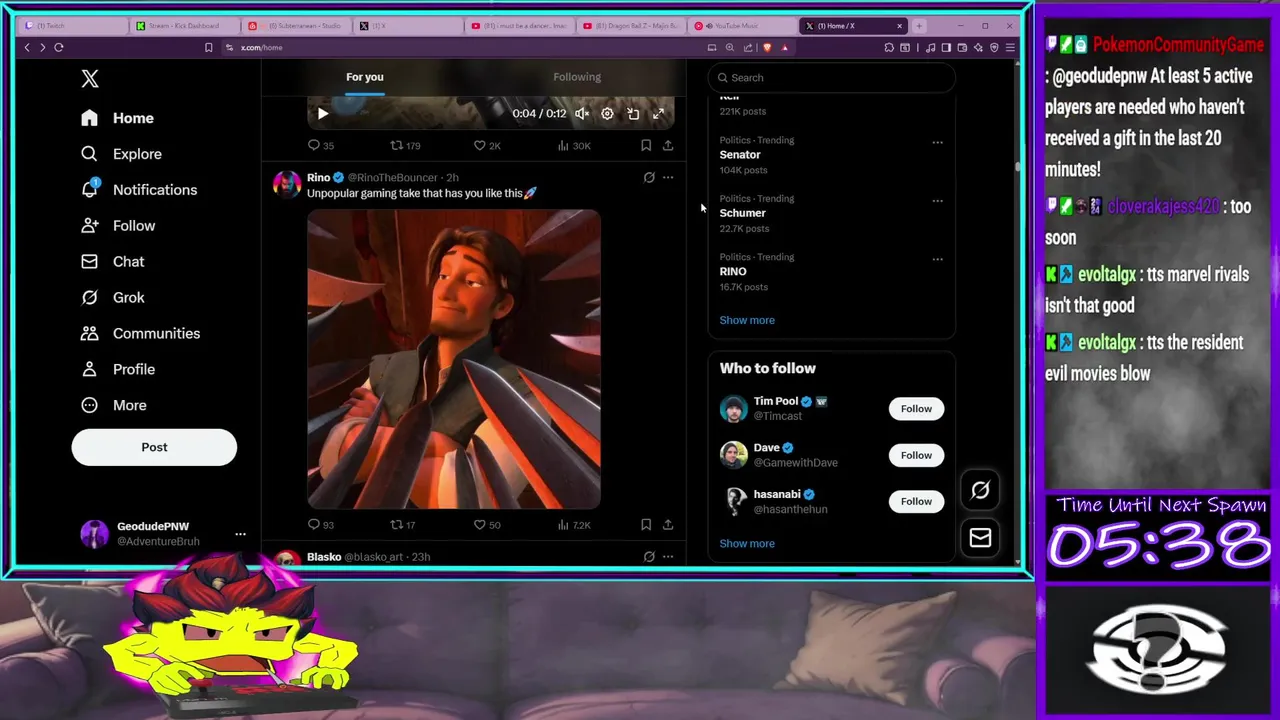Follow Tim Pool
This screenshot has width=1280, height=720.
[x=916, y=409]
